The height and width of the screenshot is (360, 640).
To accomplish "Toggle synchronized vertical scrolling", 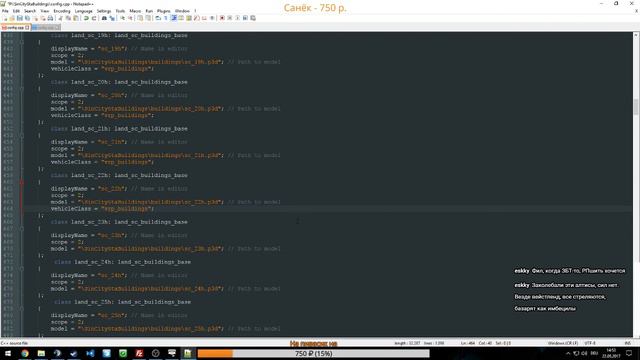I will pyautogui.click(x=140, y=18).
